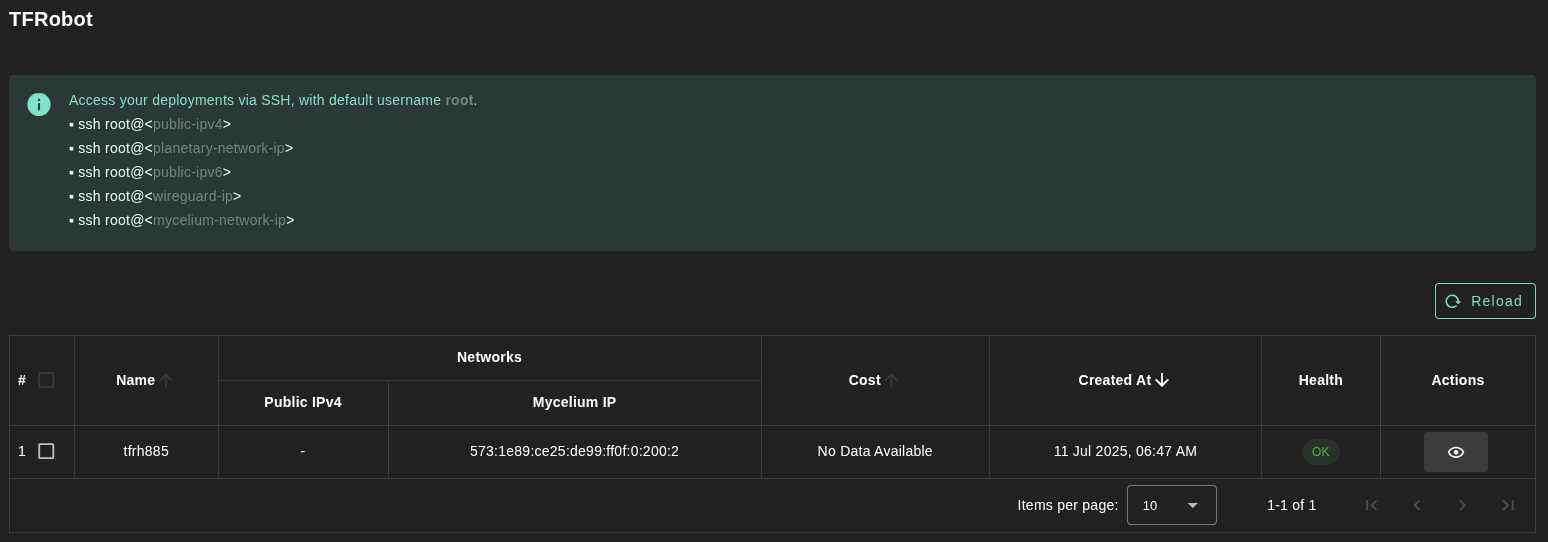This screenshot has height=542, width=1548.
Task: Click the OK health status chip
Action: (1320, 452)
